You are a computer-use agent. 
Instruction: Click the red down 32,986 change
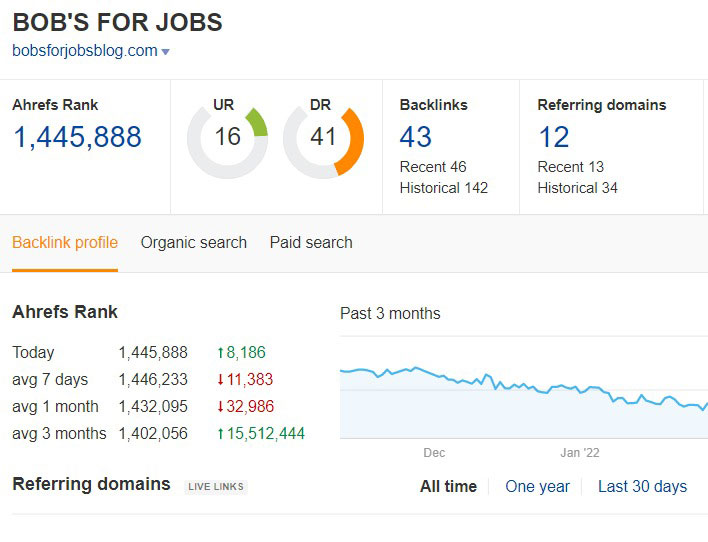click(x=245, y=406)
